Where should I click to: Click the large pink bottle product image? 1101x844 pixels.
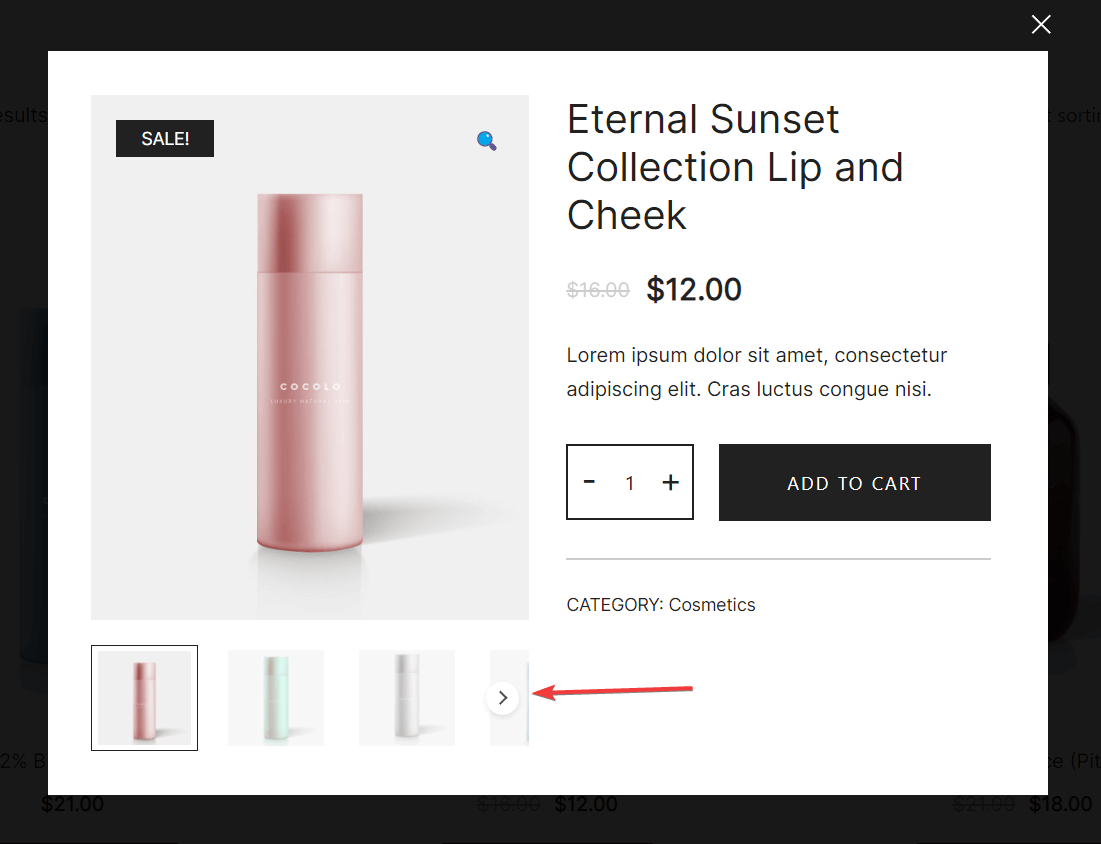pos(310,357)
